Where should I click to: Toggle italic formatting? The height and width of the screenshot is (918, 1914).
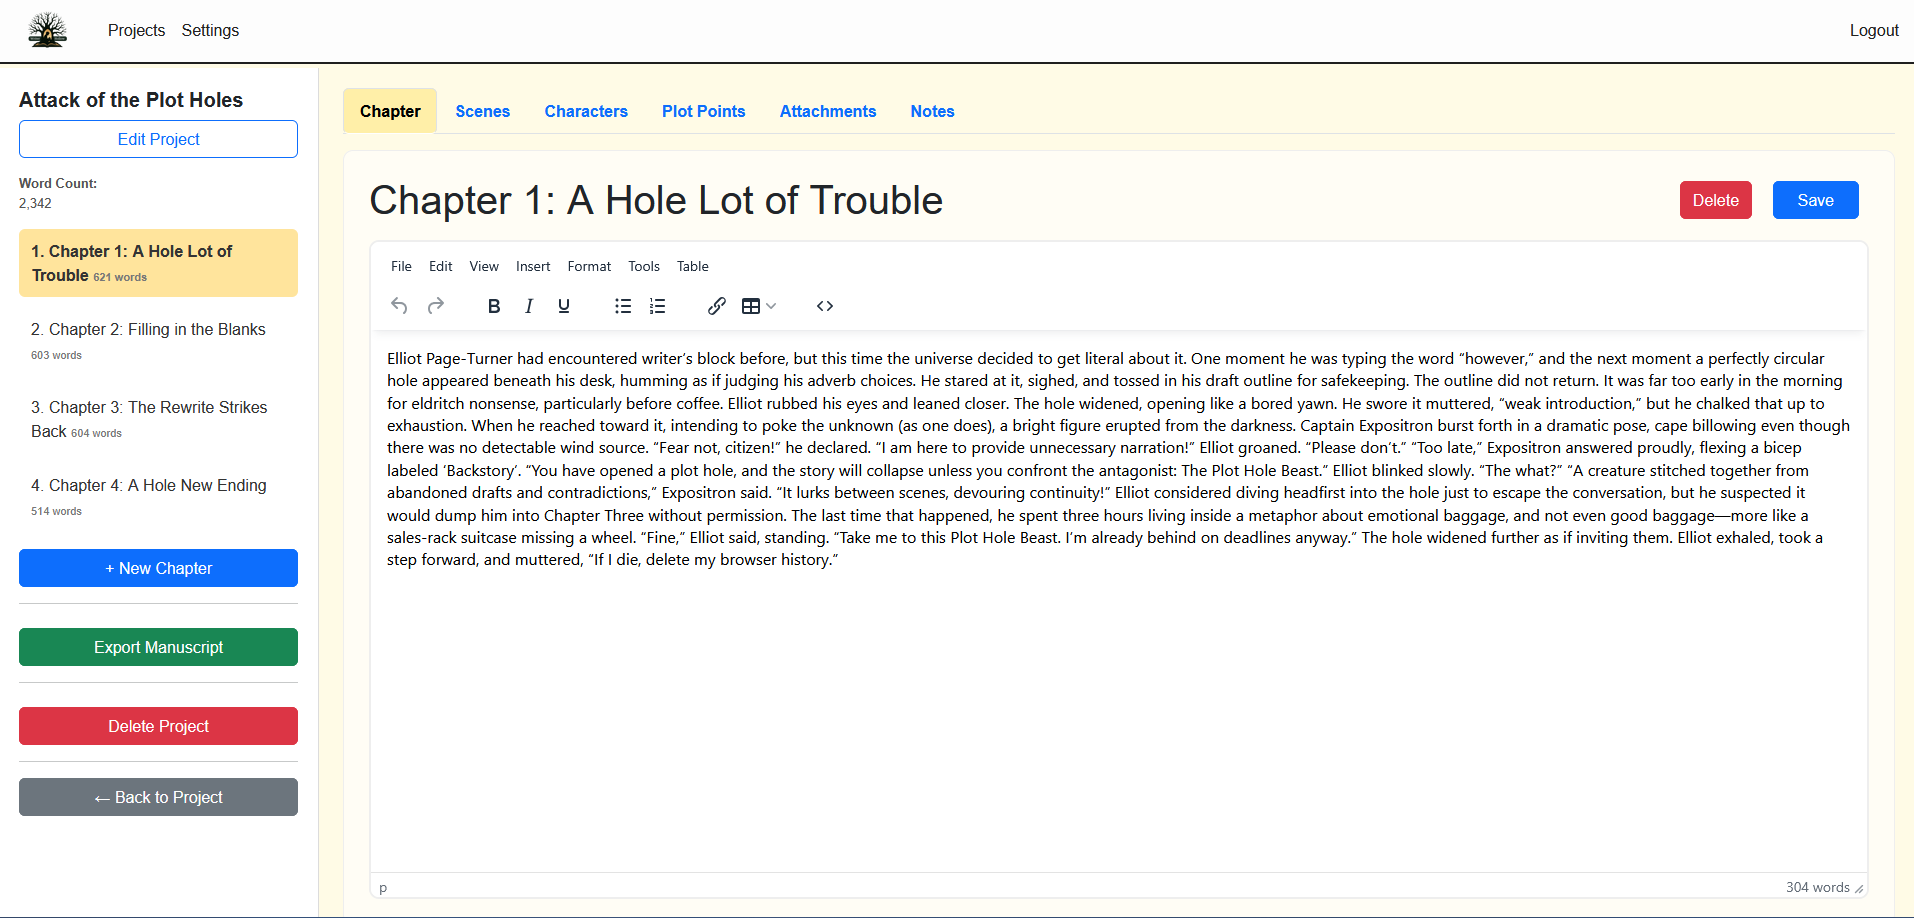528,306
